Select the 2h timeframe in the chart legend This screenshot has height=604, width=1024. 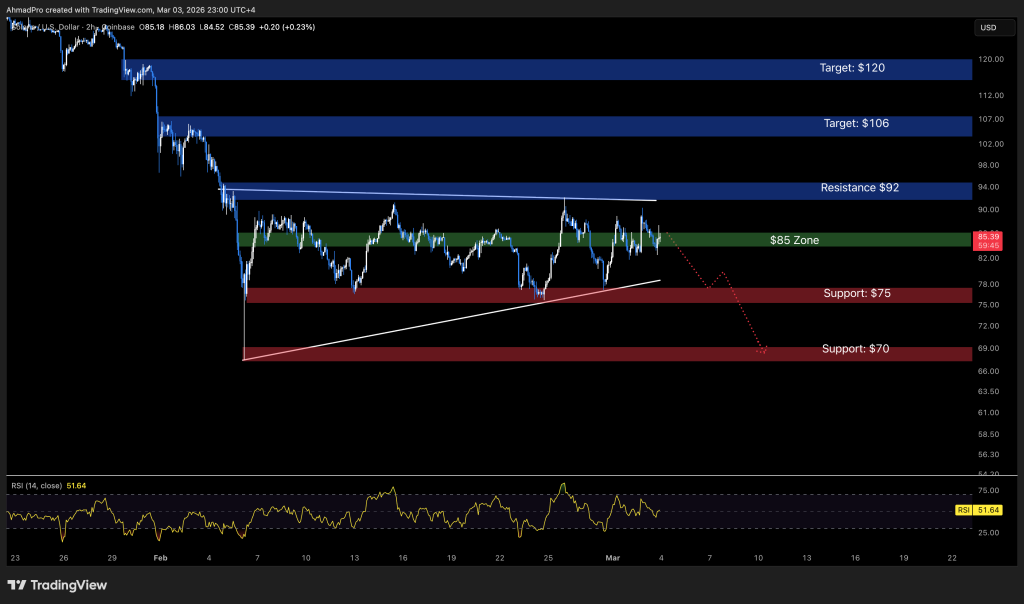(x=91, y=27)
